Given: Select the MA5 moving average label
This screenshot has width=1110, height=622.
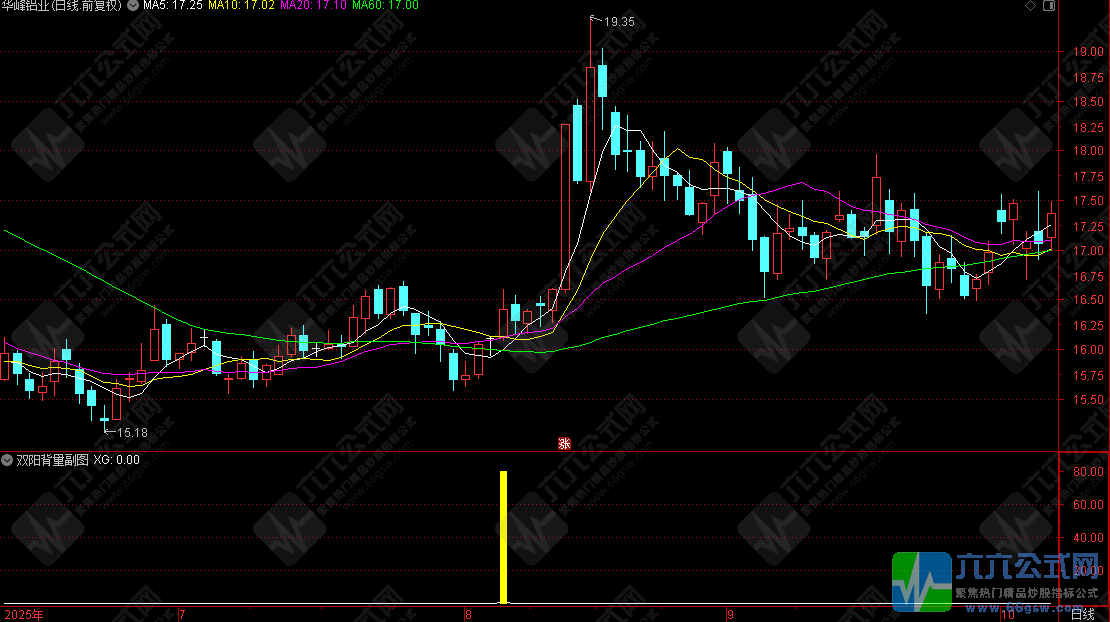Looking at the screenshot, I should [174, 6].
